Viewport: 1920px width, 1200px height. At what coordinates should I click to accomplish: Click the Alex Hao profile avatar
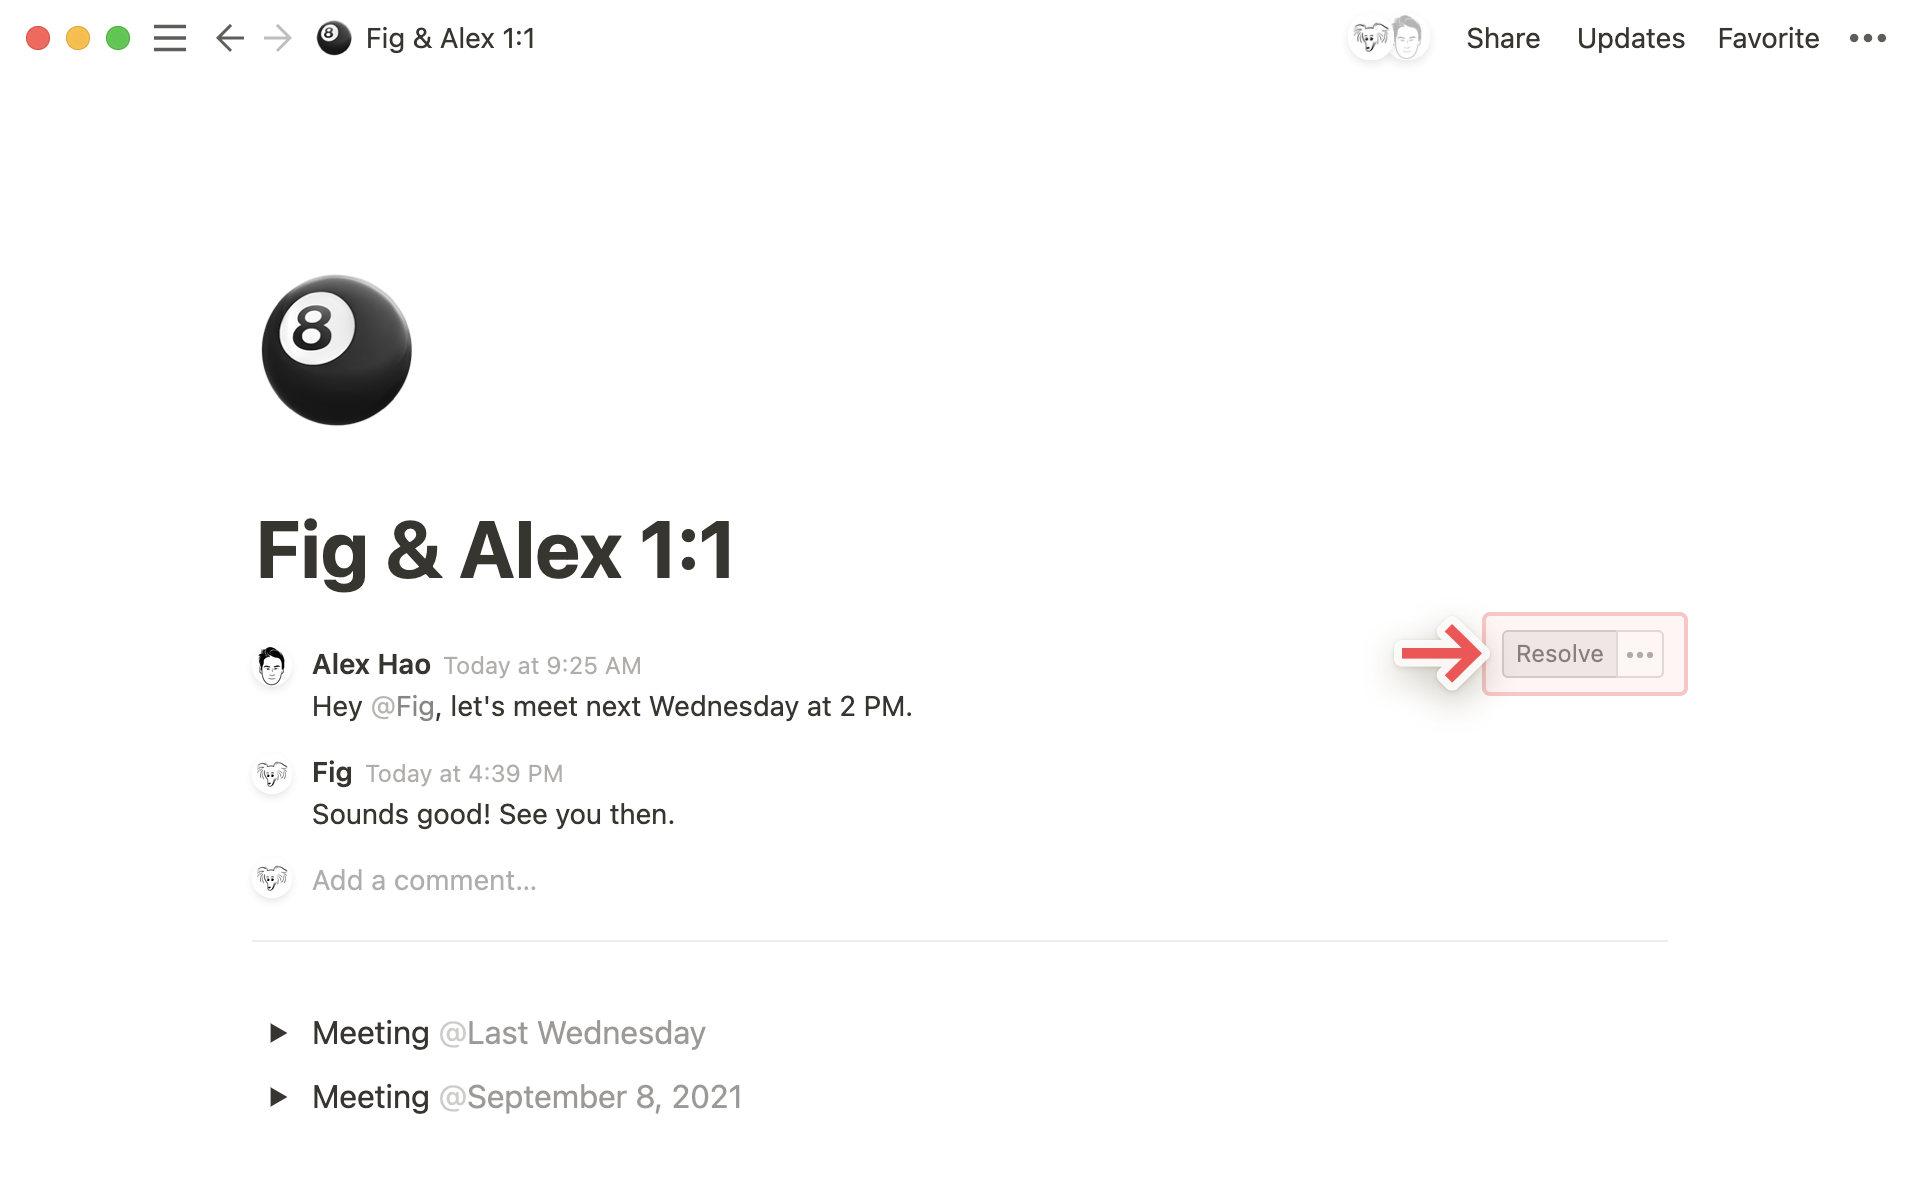coord(271,665)
